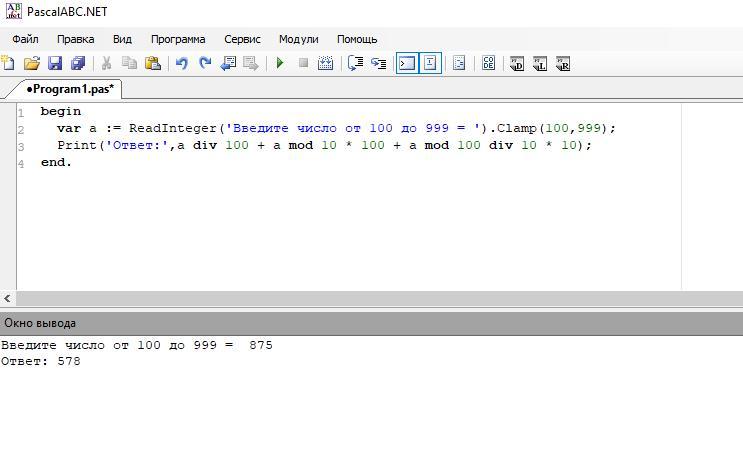
Task: Undo last action with the undo arrow
Action: click(181, 63)
